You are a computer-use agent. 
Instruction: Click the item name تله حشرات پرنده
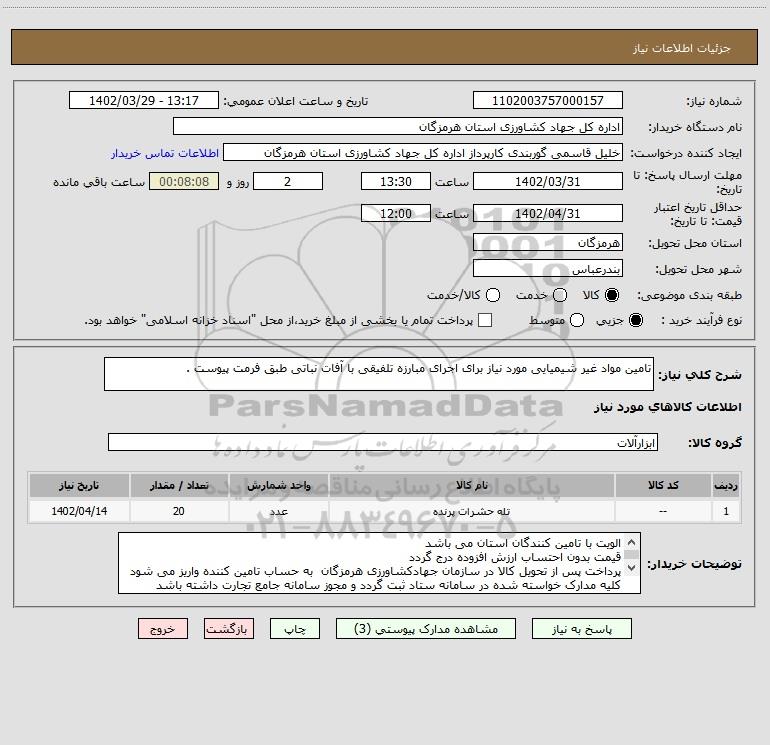pyautogui.click(x=471, y=512)
